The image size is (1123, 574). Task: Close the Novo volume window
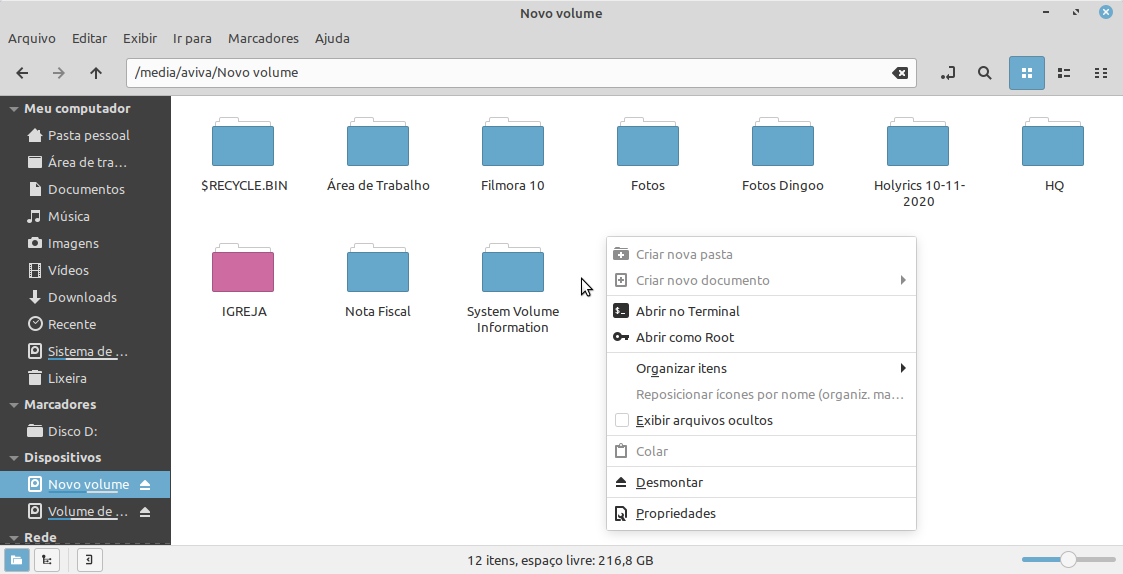coord(1106,13)
